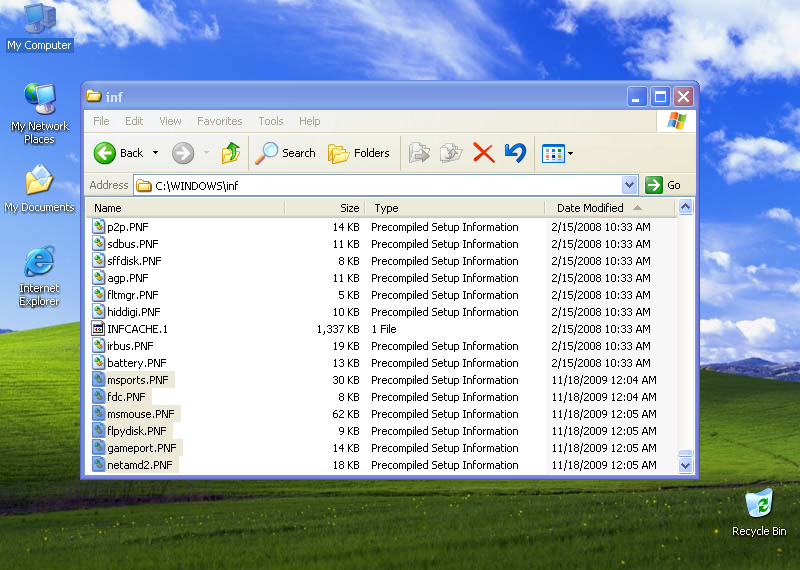Click the fdc.PNF file name
This screenshot has height=570, width=800.
tap(126, 397)
